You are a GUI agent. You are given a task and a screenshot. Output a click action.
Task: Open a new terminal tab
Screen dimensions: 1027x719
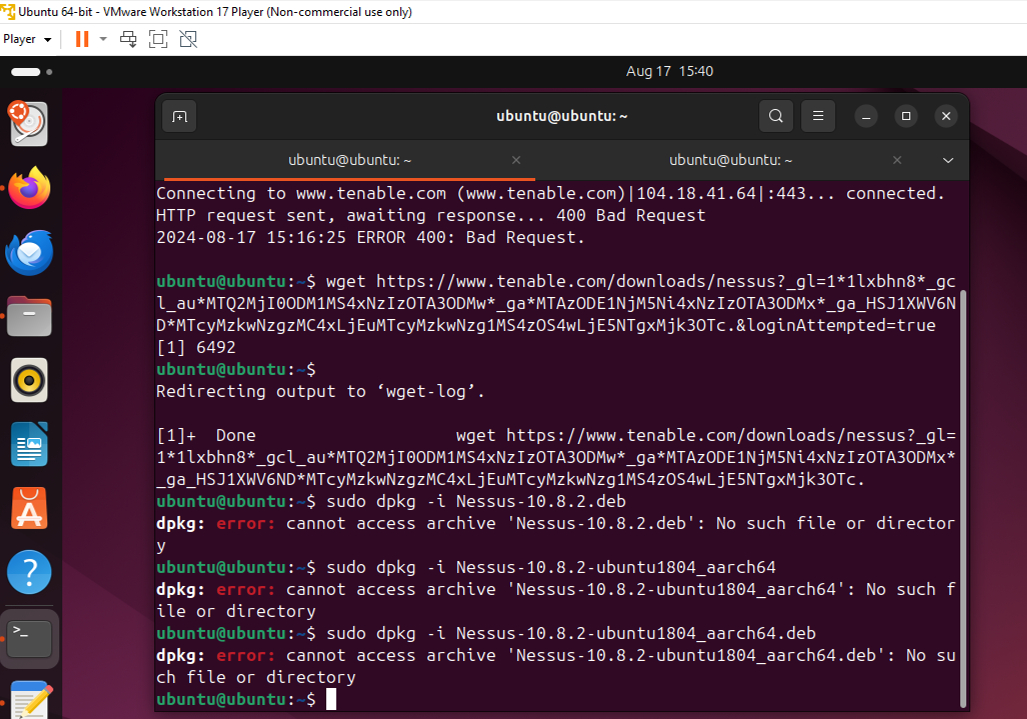coord(179,115)
